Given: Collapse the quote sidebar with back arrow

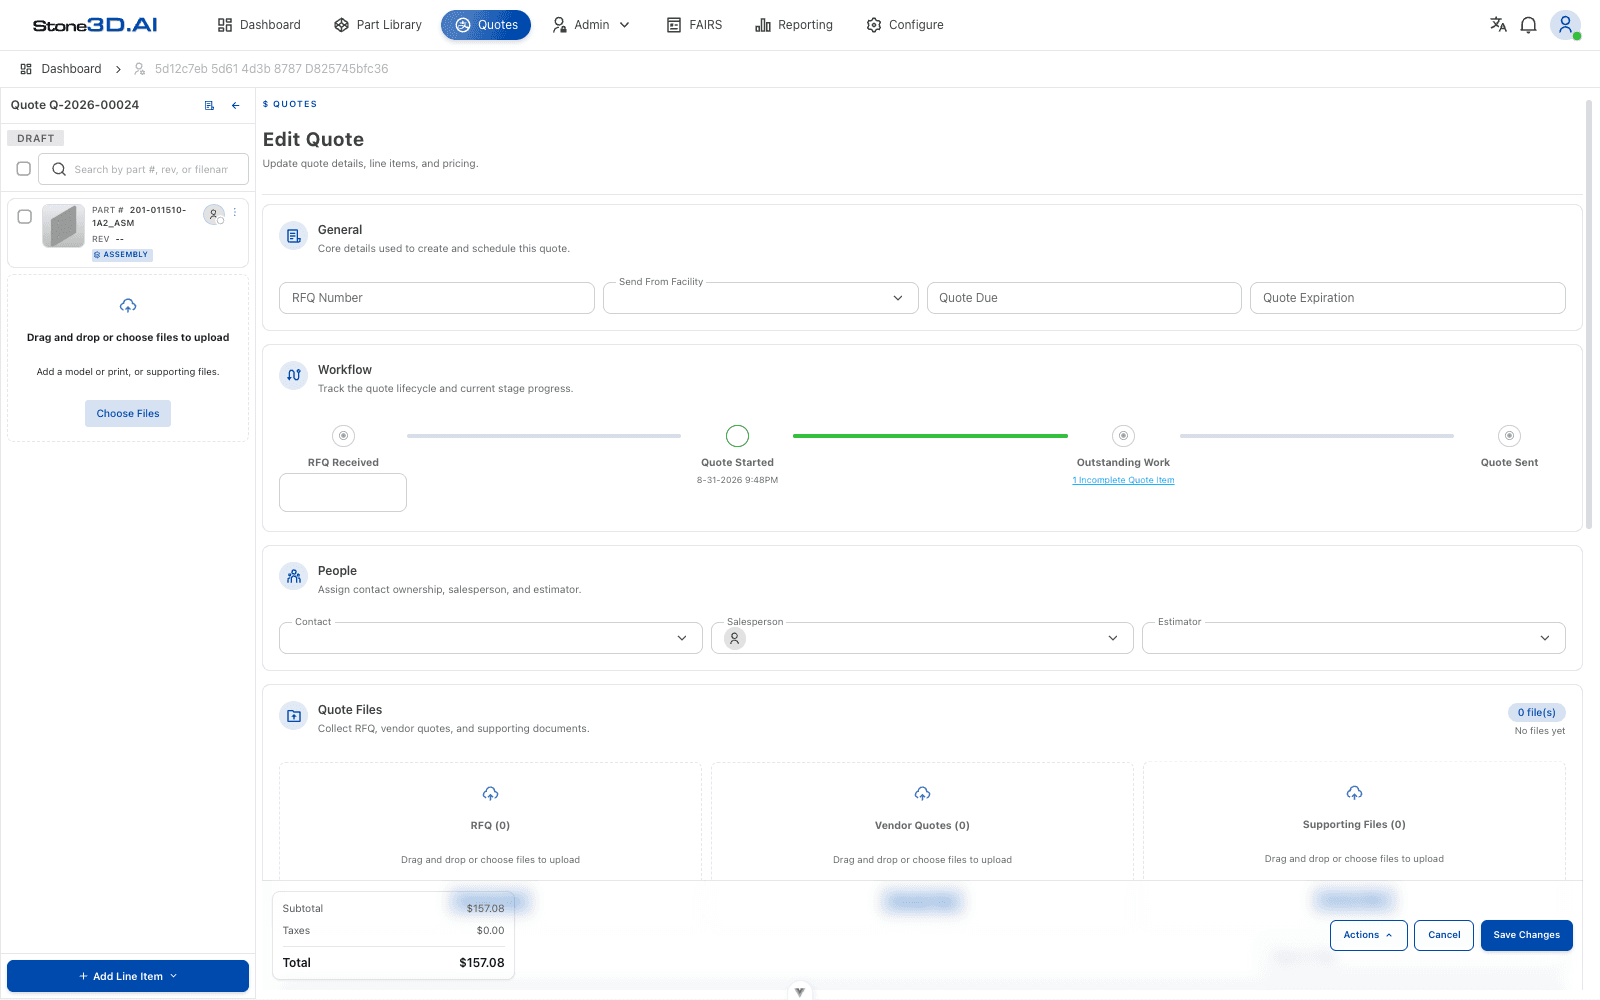Looking at the screenshot, I should 236,105.
